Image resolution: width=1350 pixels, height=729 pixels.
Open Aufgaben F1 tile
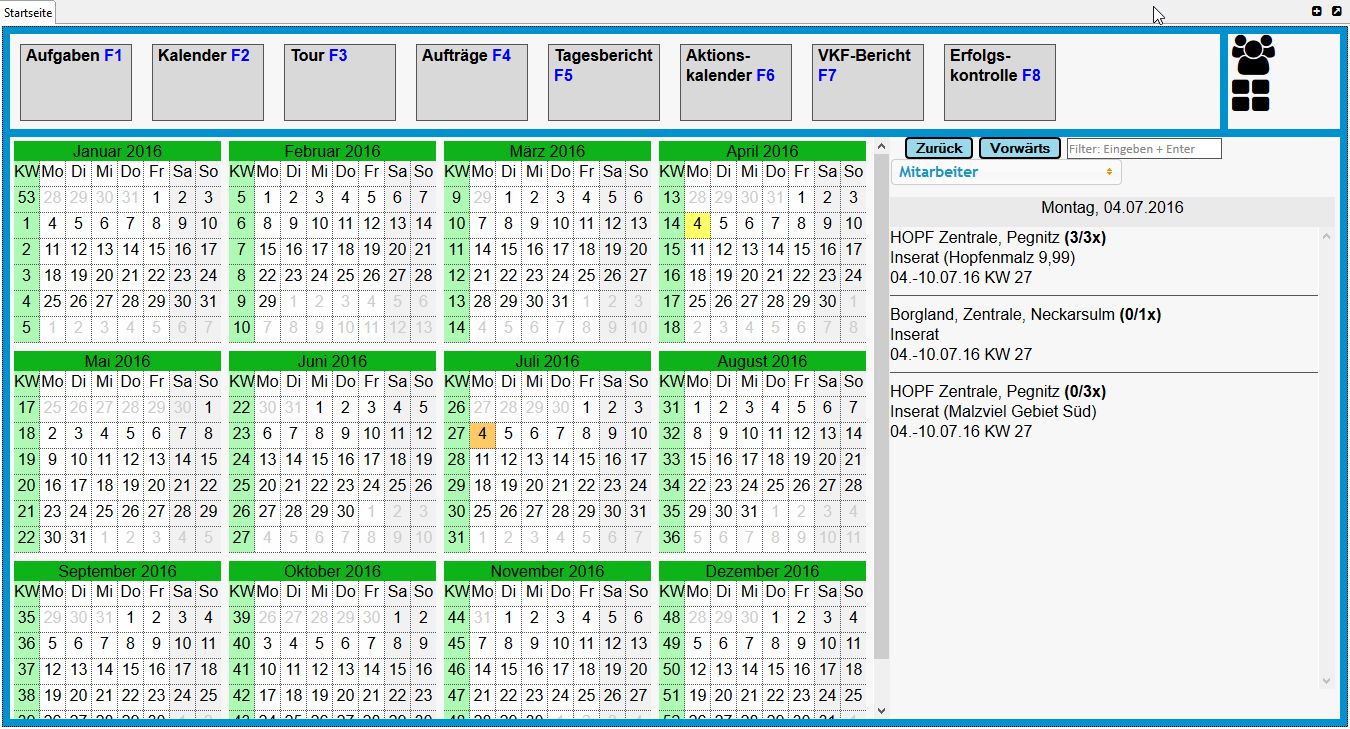click(76, 82)
